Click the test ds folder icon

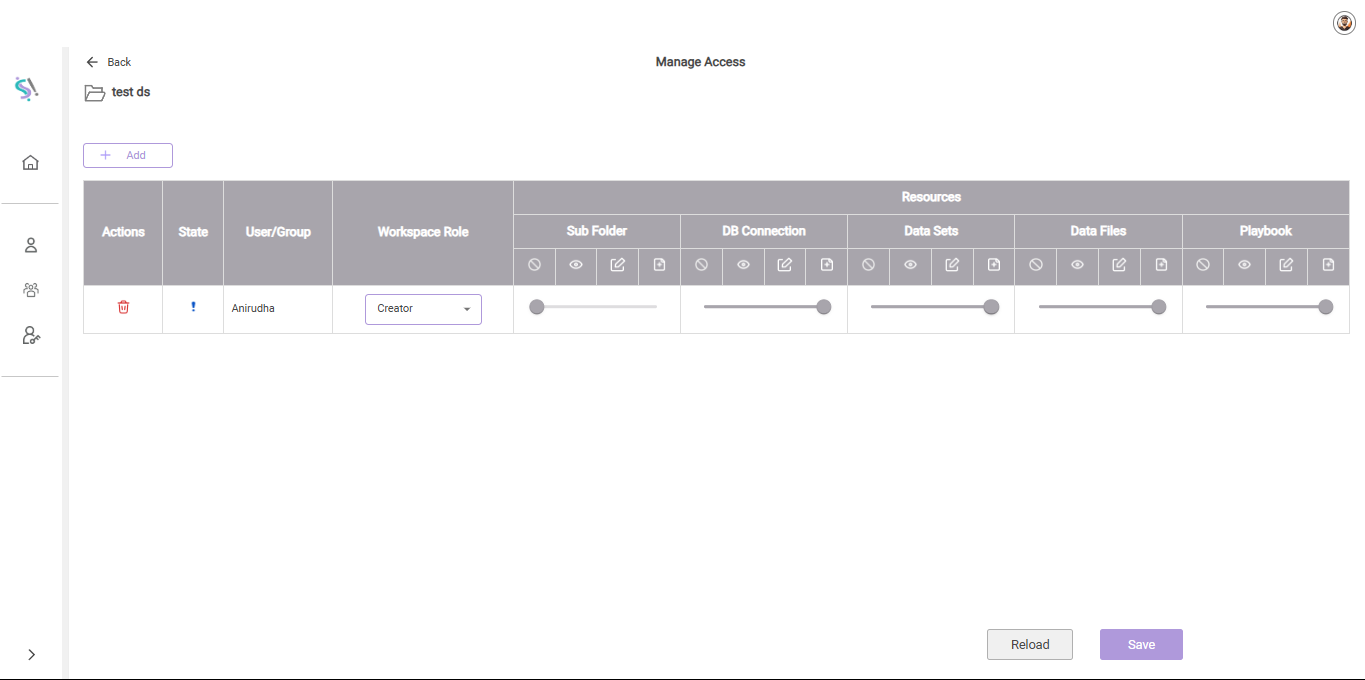(95, 93)
